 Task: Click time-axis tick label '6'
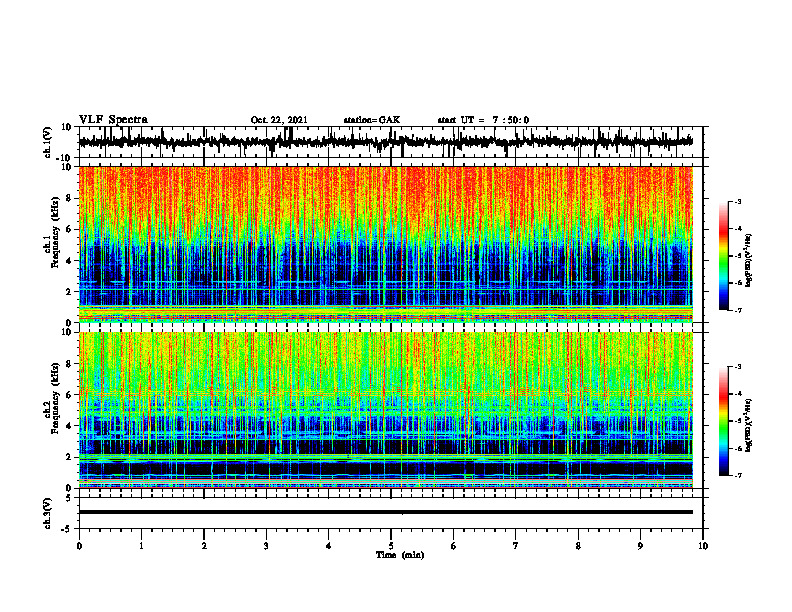(454, 546)
